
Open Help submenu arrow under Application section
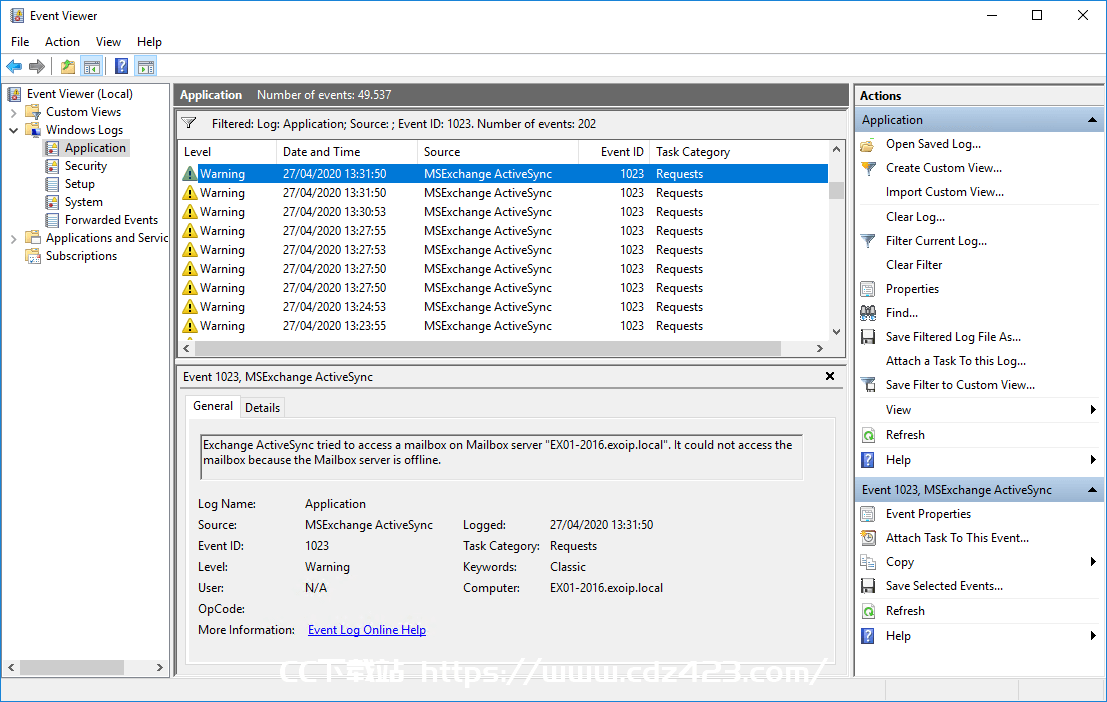1093,460
